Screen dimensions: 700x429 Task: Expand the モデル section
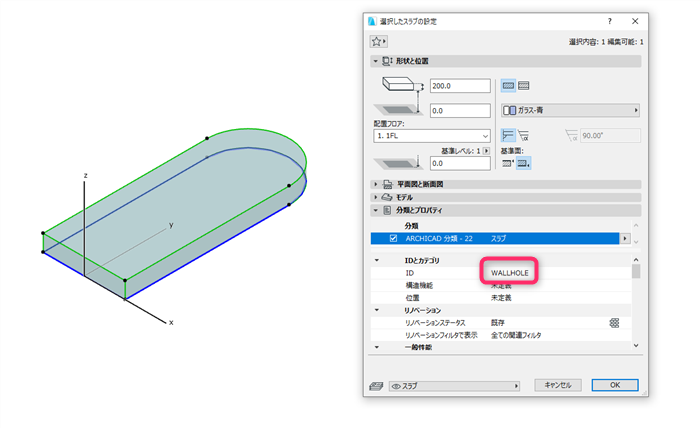[375, 197]
